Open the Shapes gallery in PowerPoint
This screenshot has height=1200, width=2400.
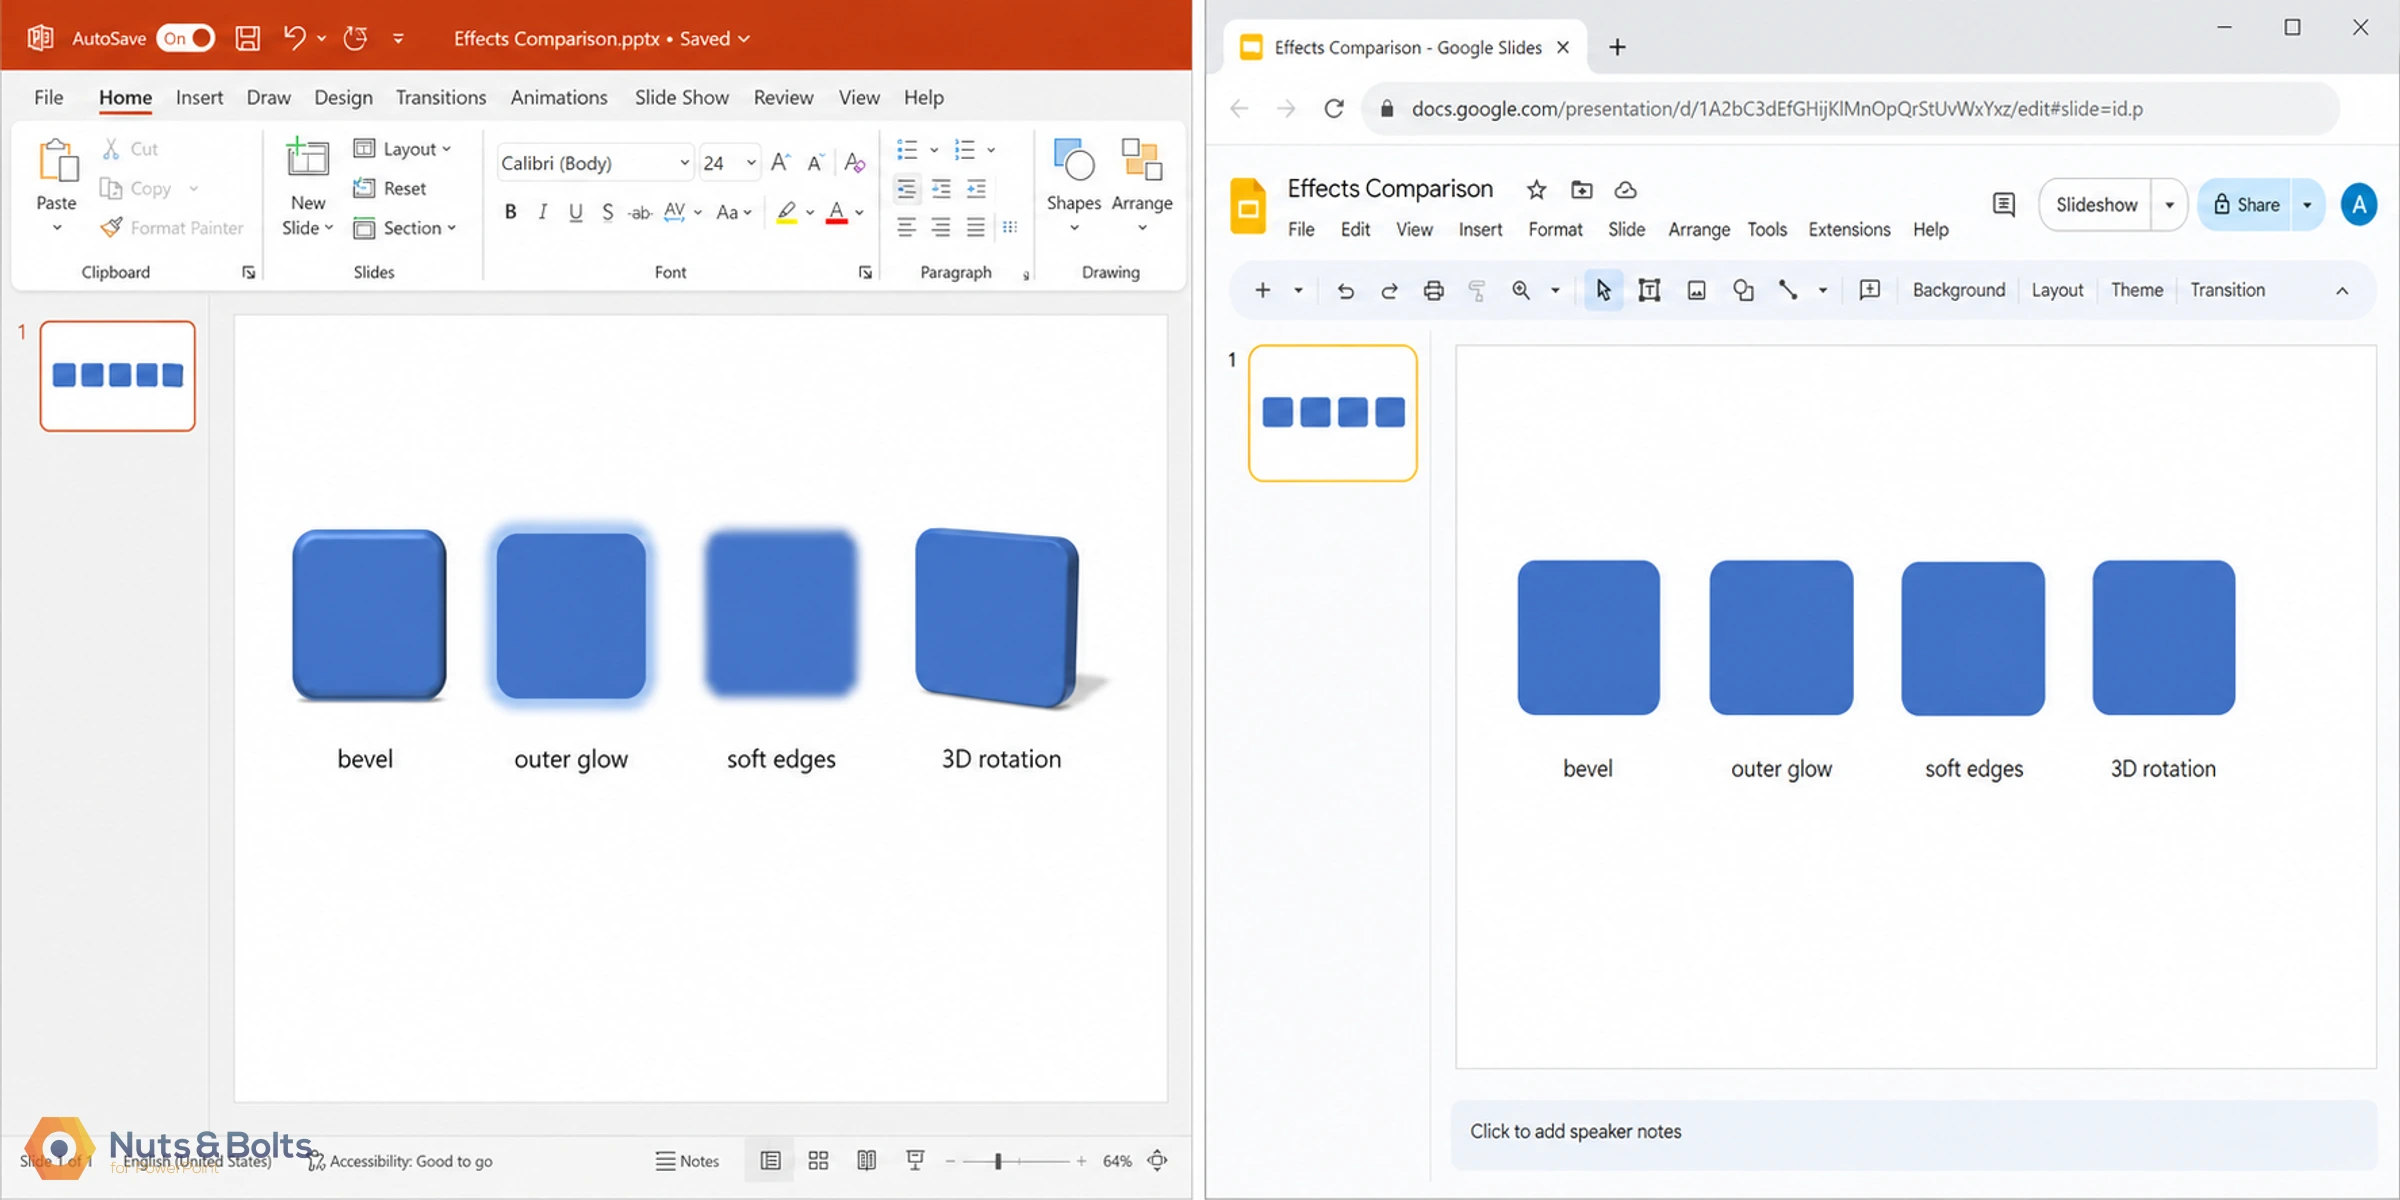(x=1074, y=186)
